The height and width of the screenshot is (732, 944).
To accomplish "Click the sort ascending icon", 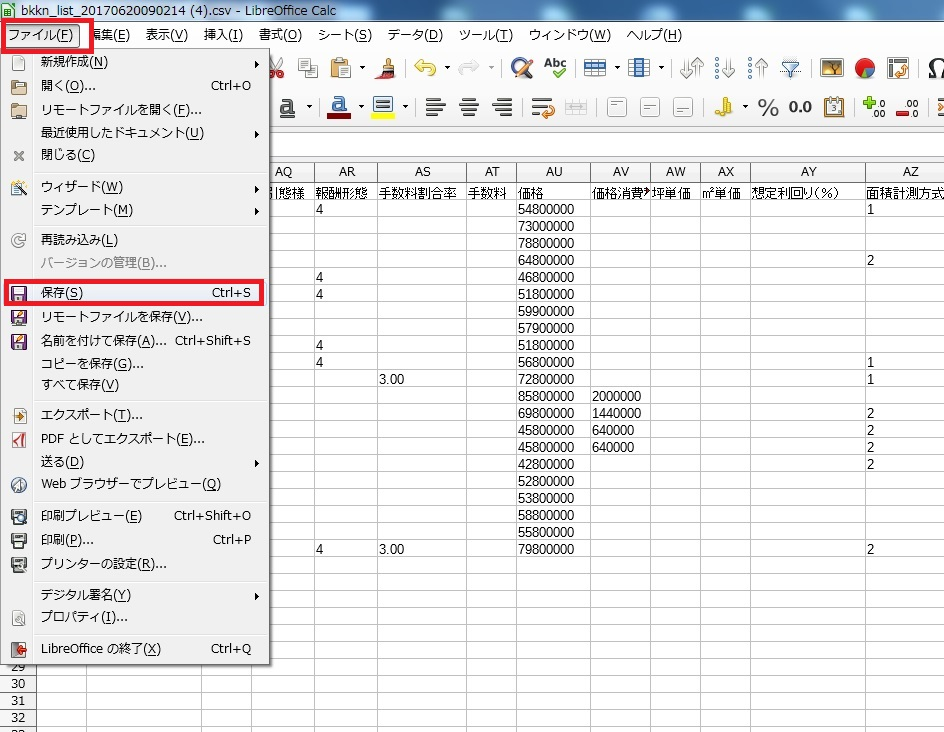I will (725, 68).
